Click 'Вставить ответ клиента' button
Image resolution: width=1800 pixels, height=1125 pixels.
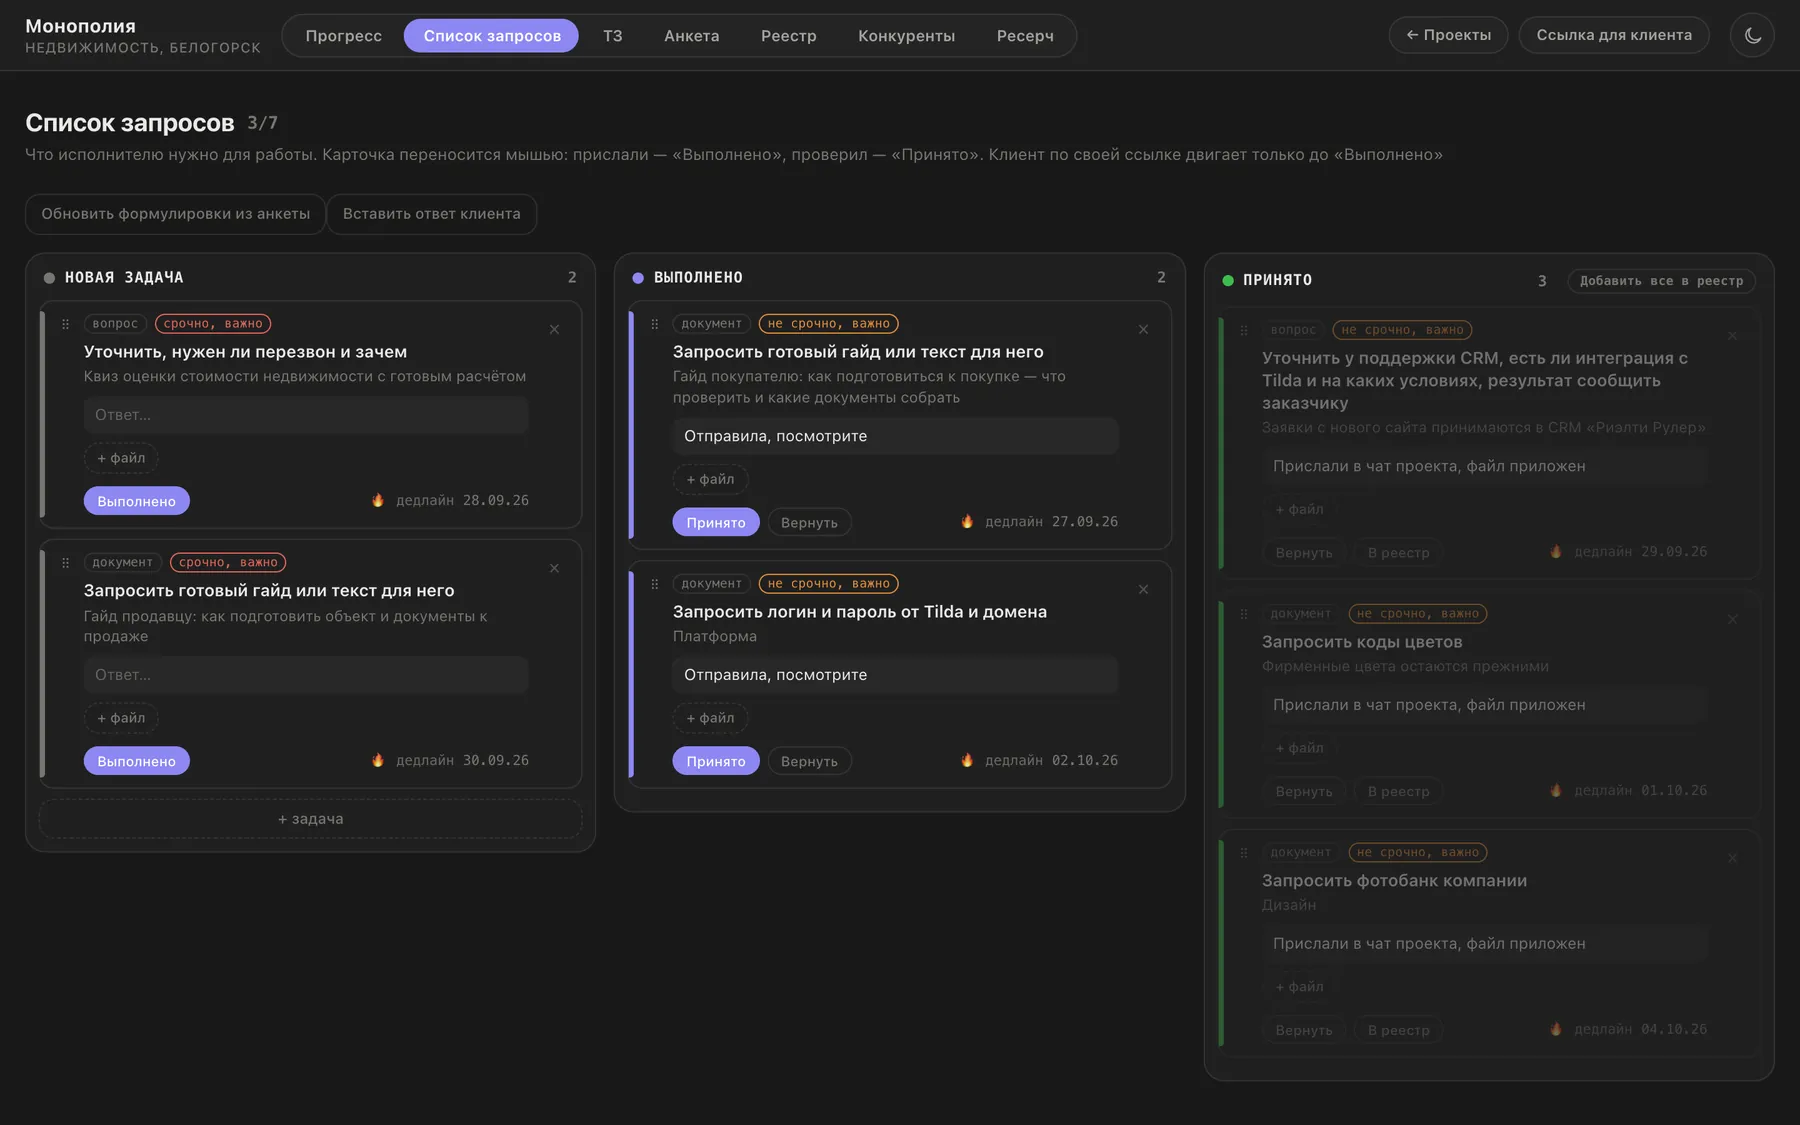432,214
